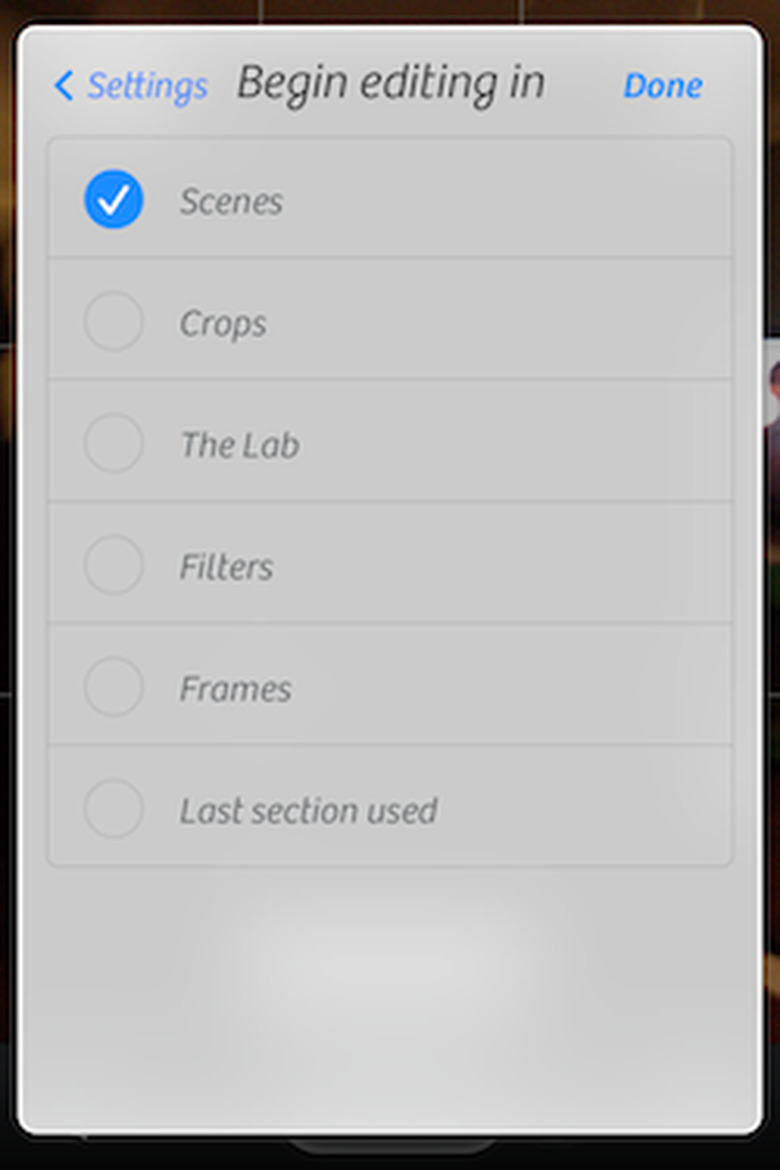
Task: Tap the Crops option label
Action: [223, 324]
